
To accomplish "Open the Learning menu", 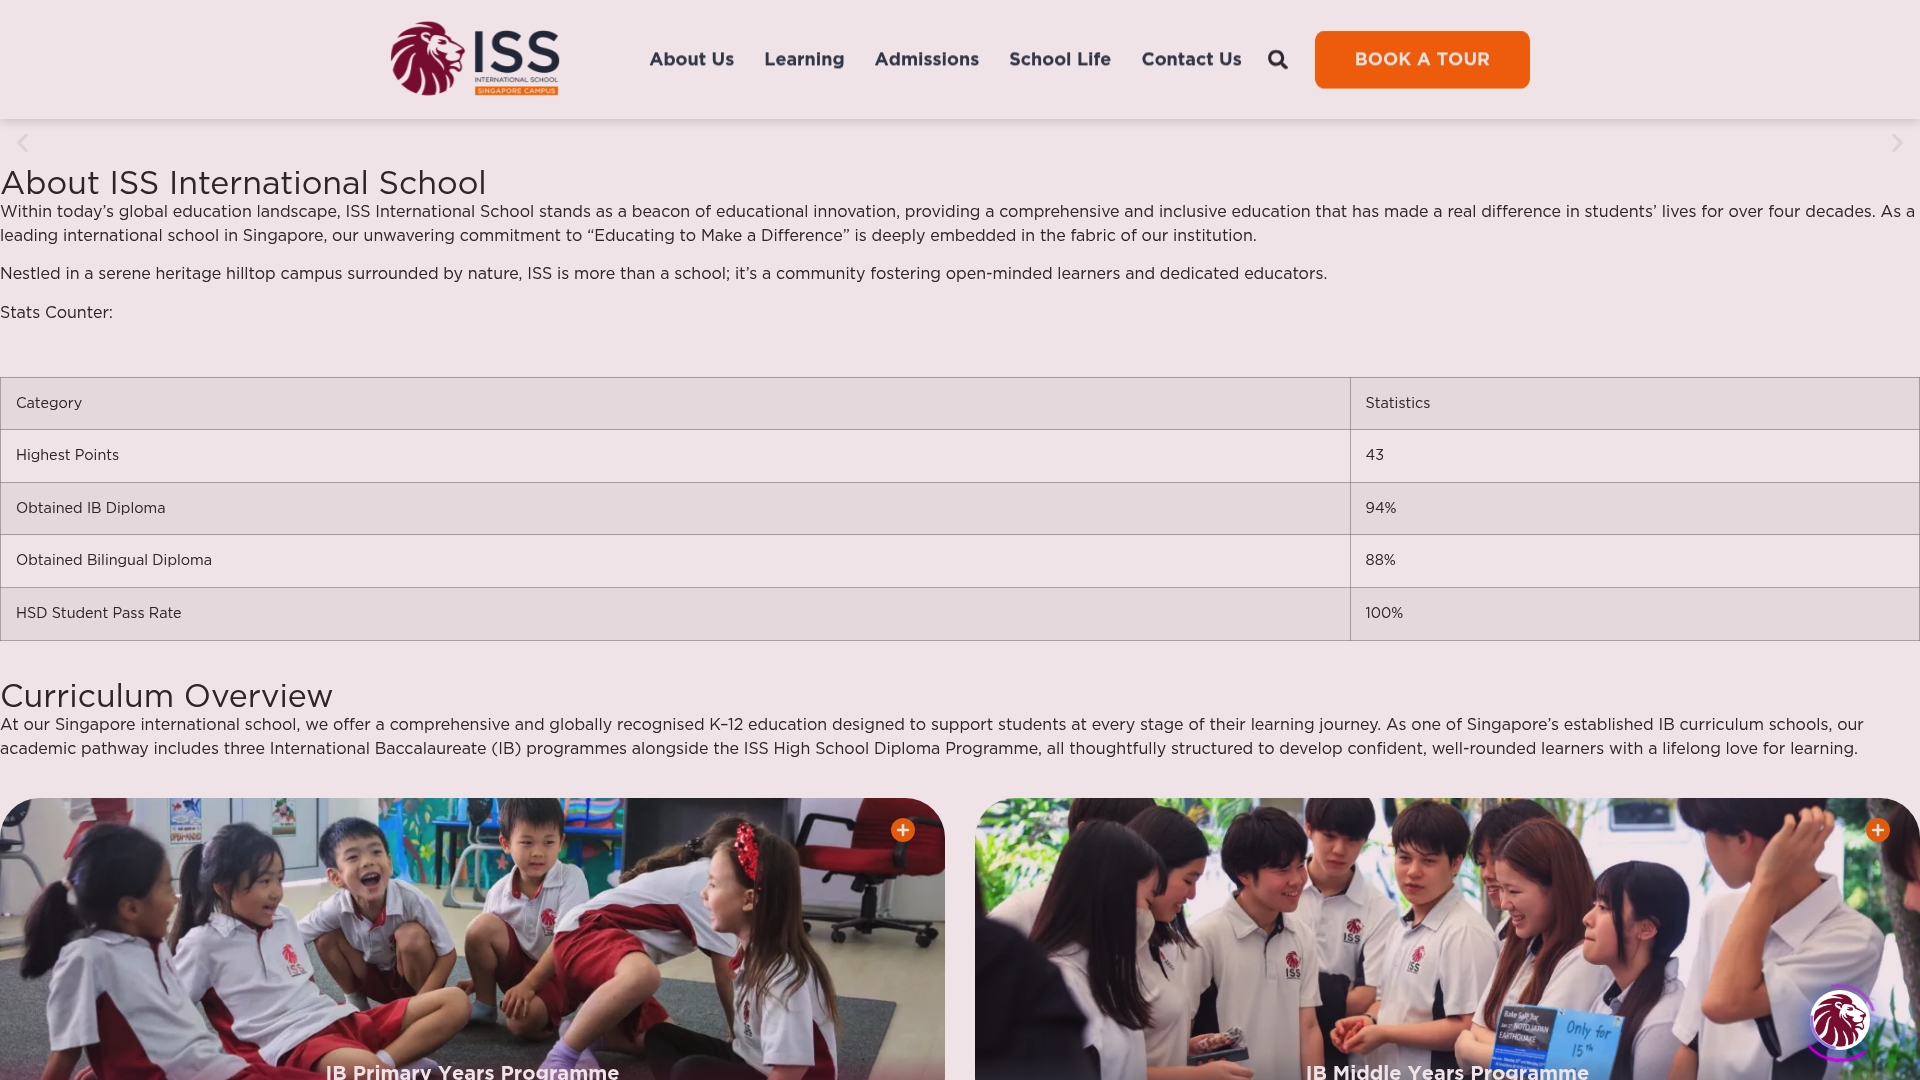I will [804, 59].
